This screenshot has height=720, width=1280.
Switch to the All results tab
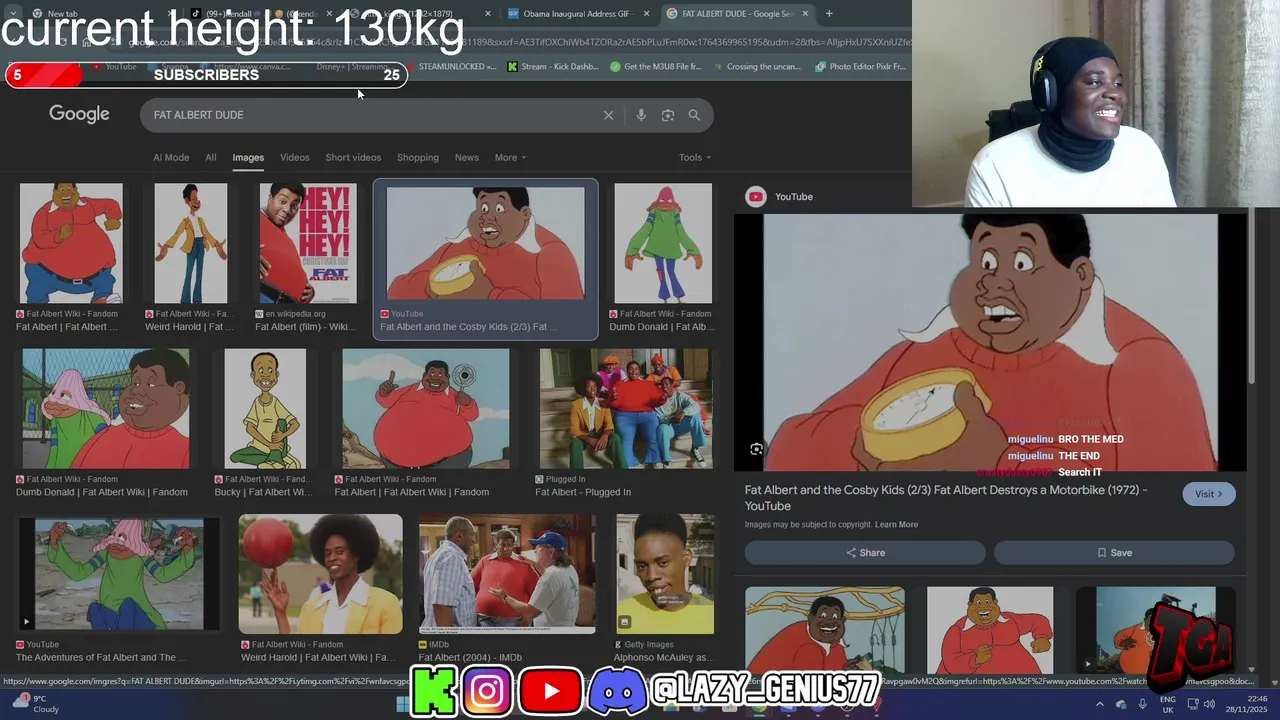210,157
